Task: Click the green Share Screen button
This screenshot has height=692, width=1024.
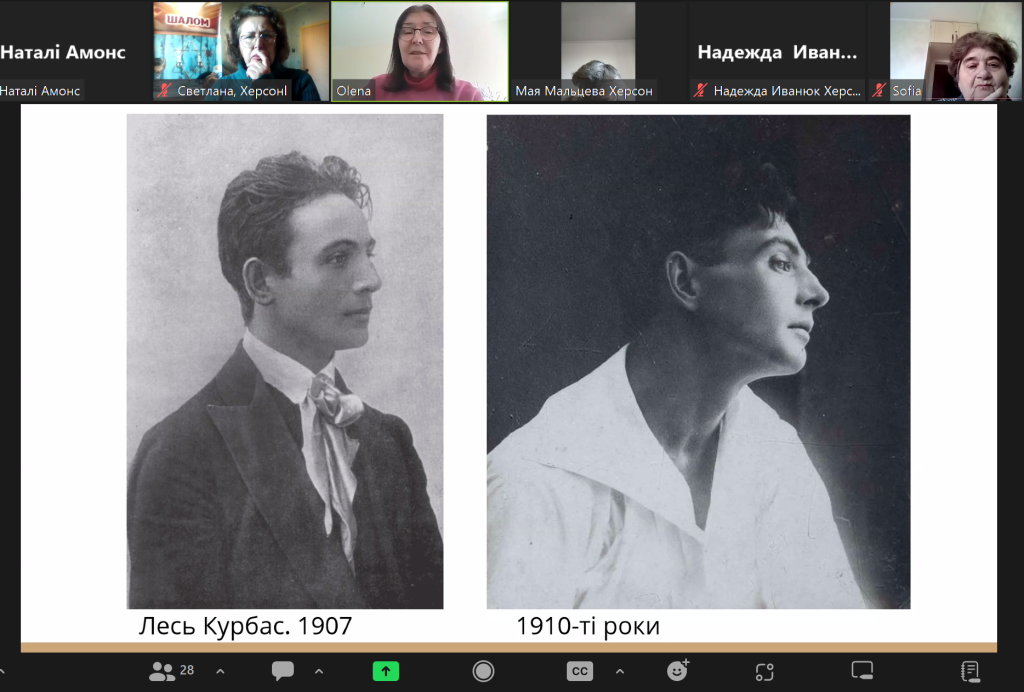Action: 386,671
